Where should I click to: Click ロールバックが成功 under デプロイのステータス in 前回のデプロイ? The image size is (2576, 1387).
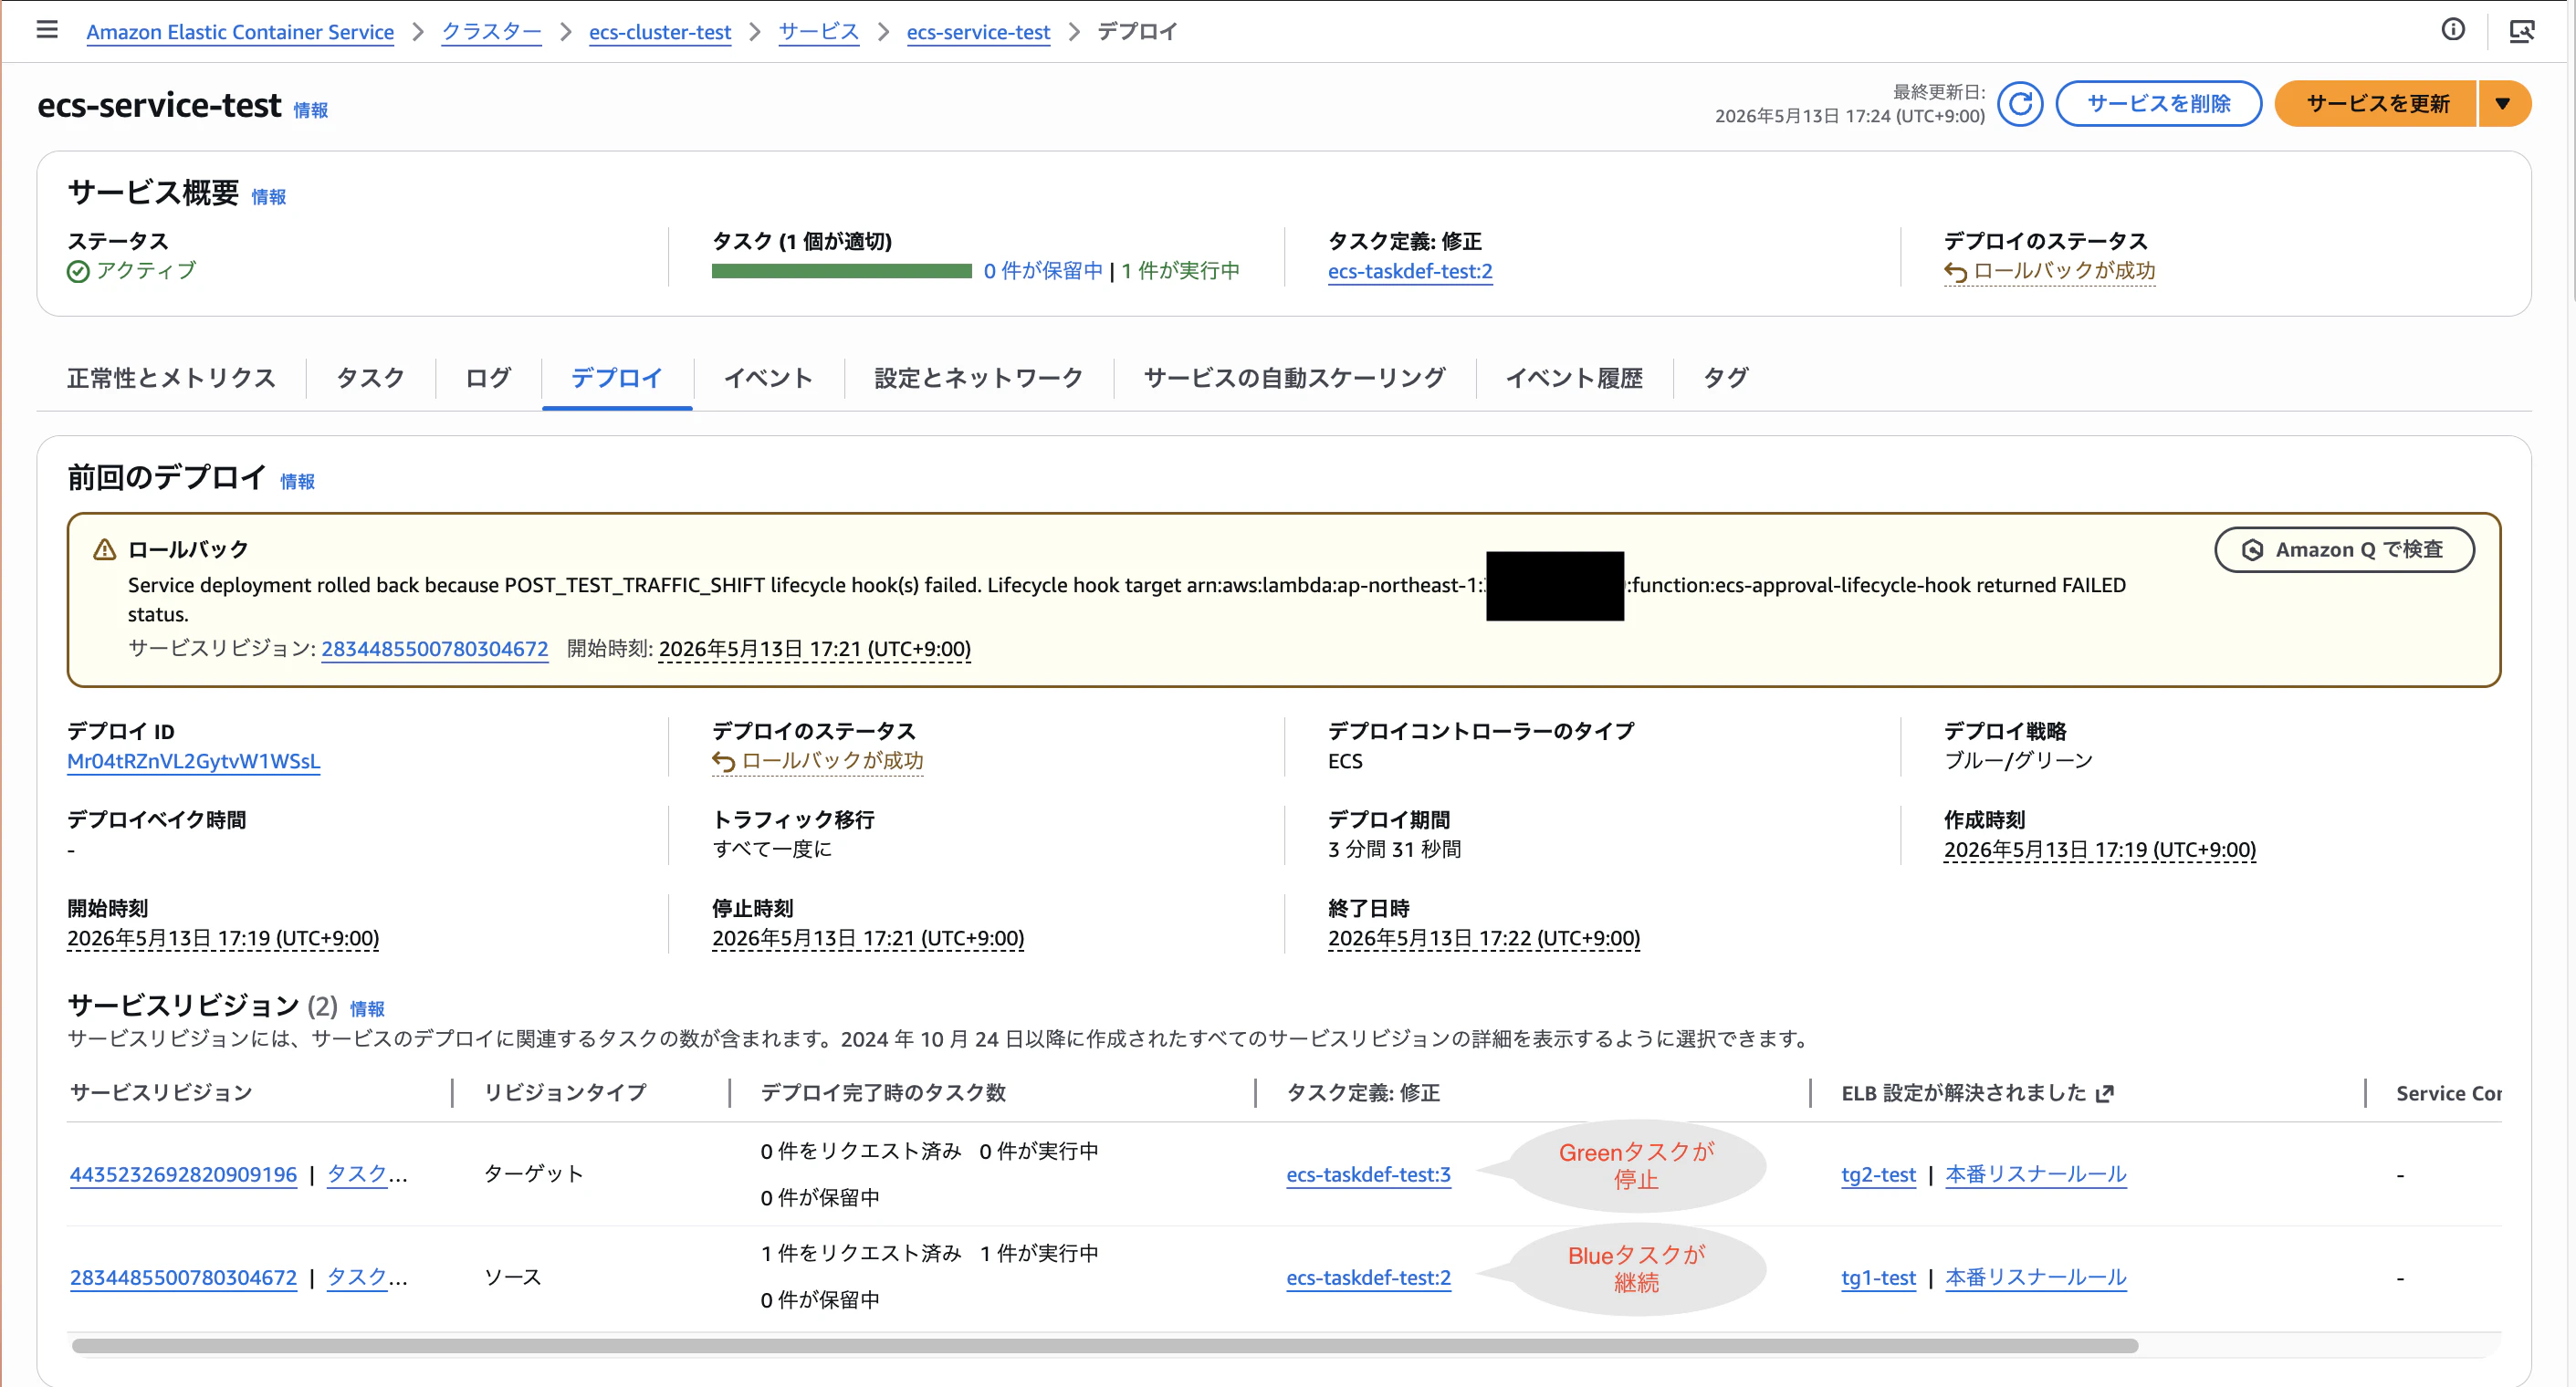pos(818,761)
